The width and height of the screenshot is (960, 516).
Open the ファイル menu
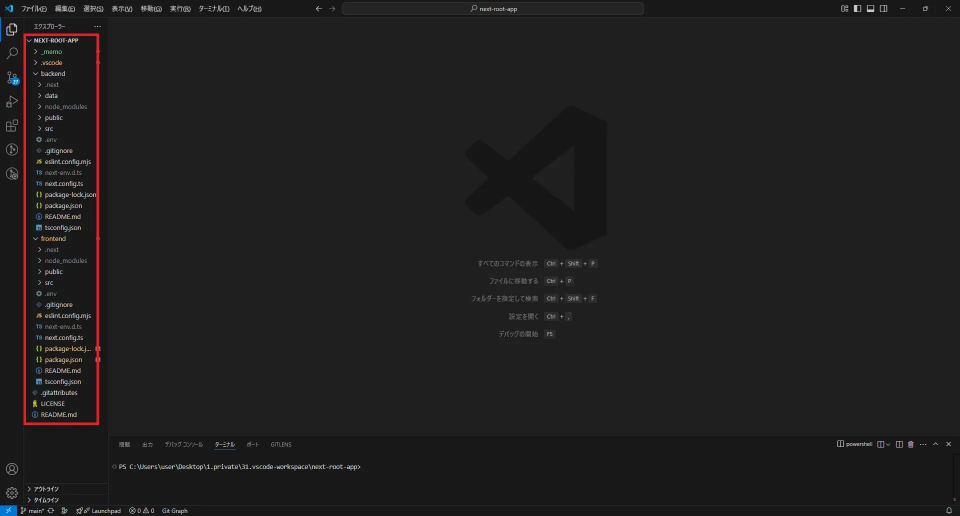[34, 9]
